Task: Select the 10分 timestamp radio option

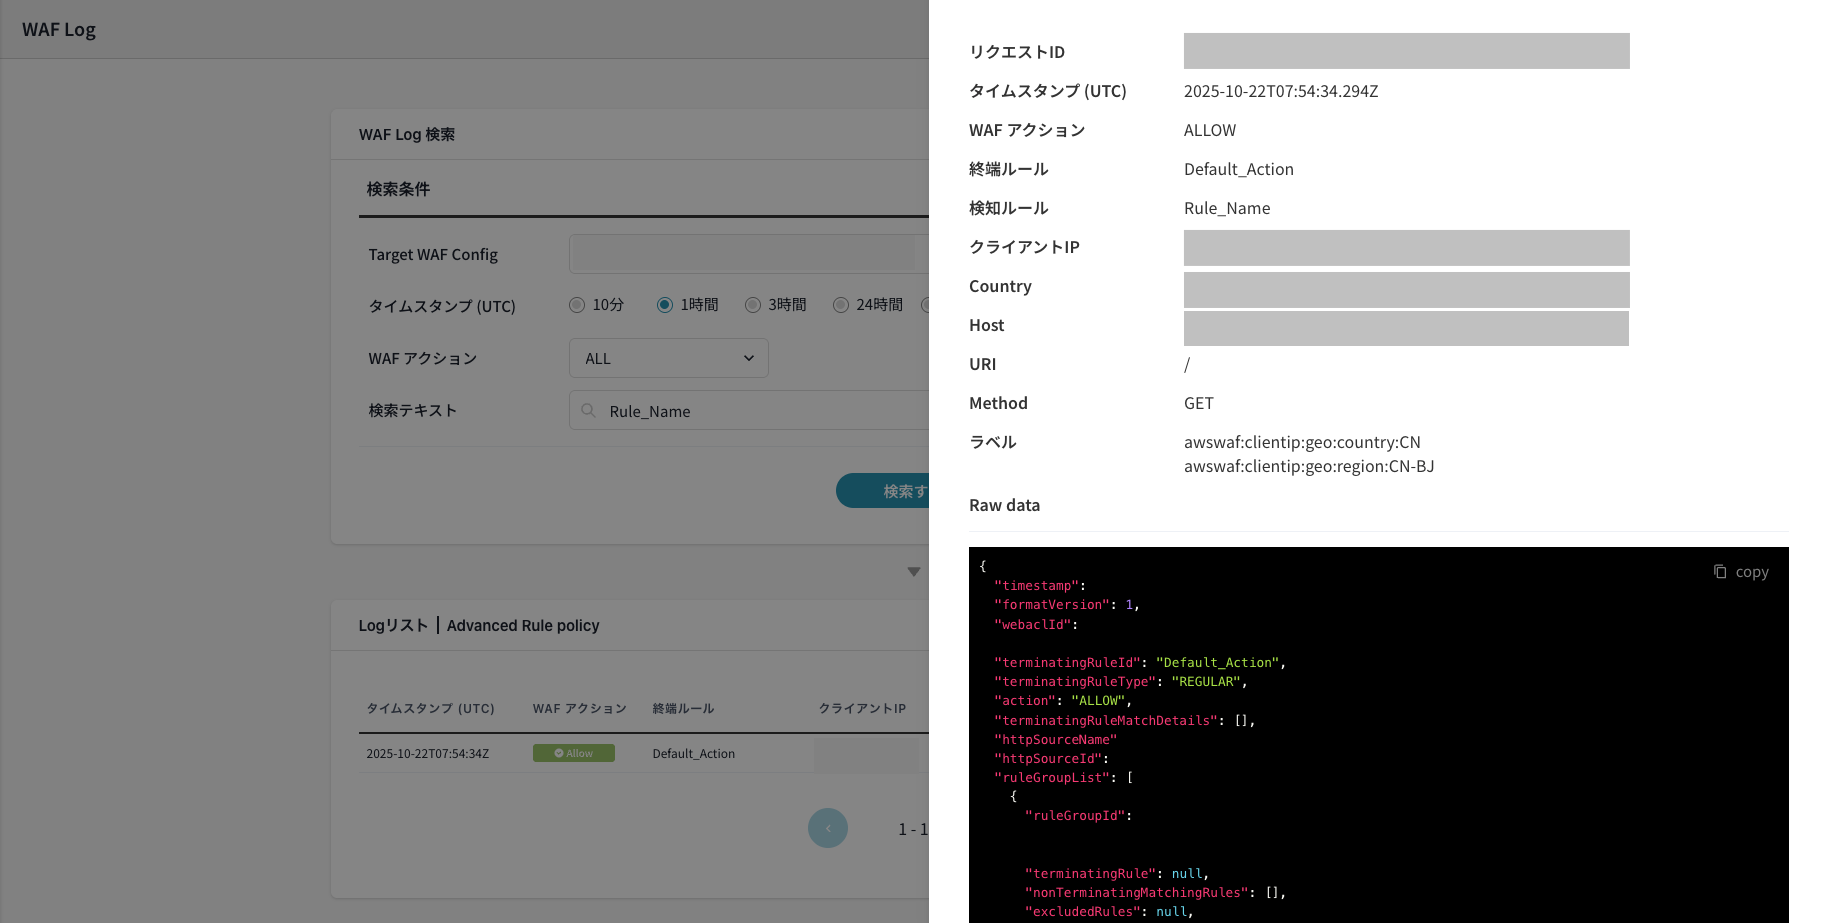Action: 577,305
